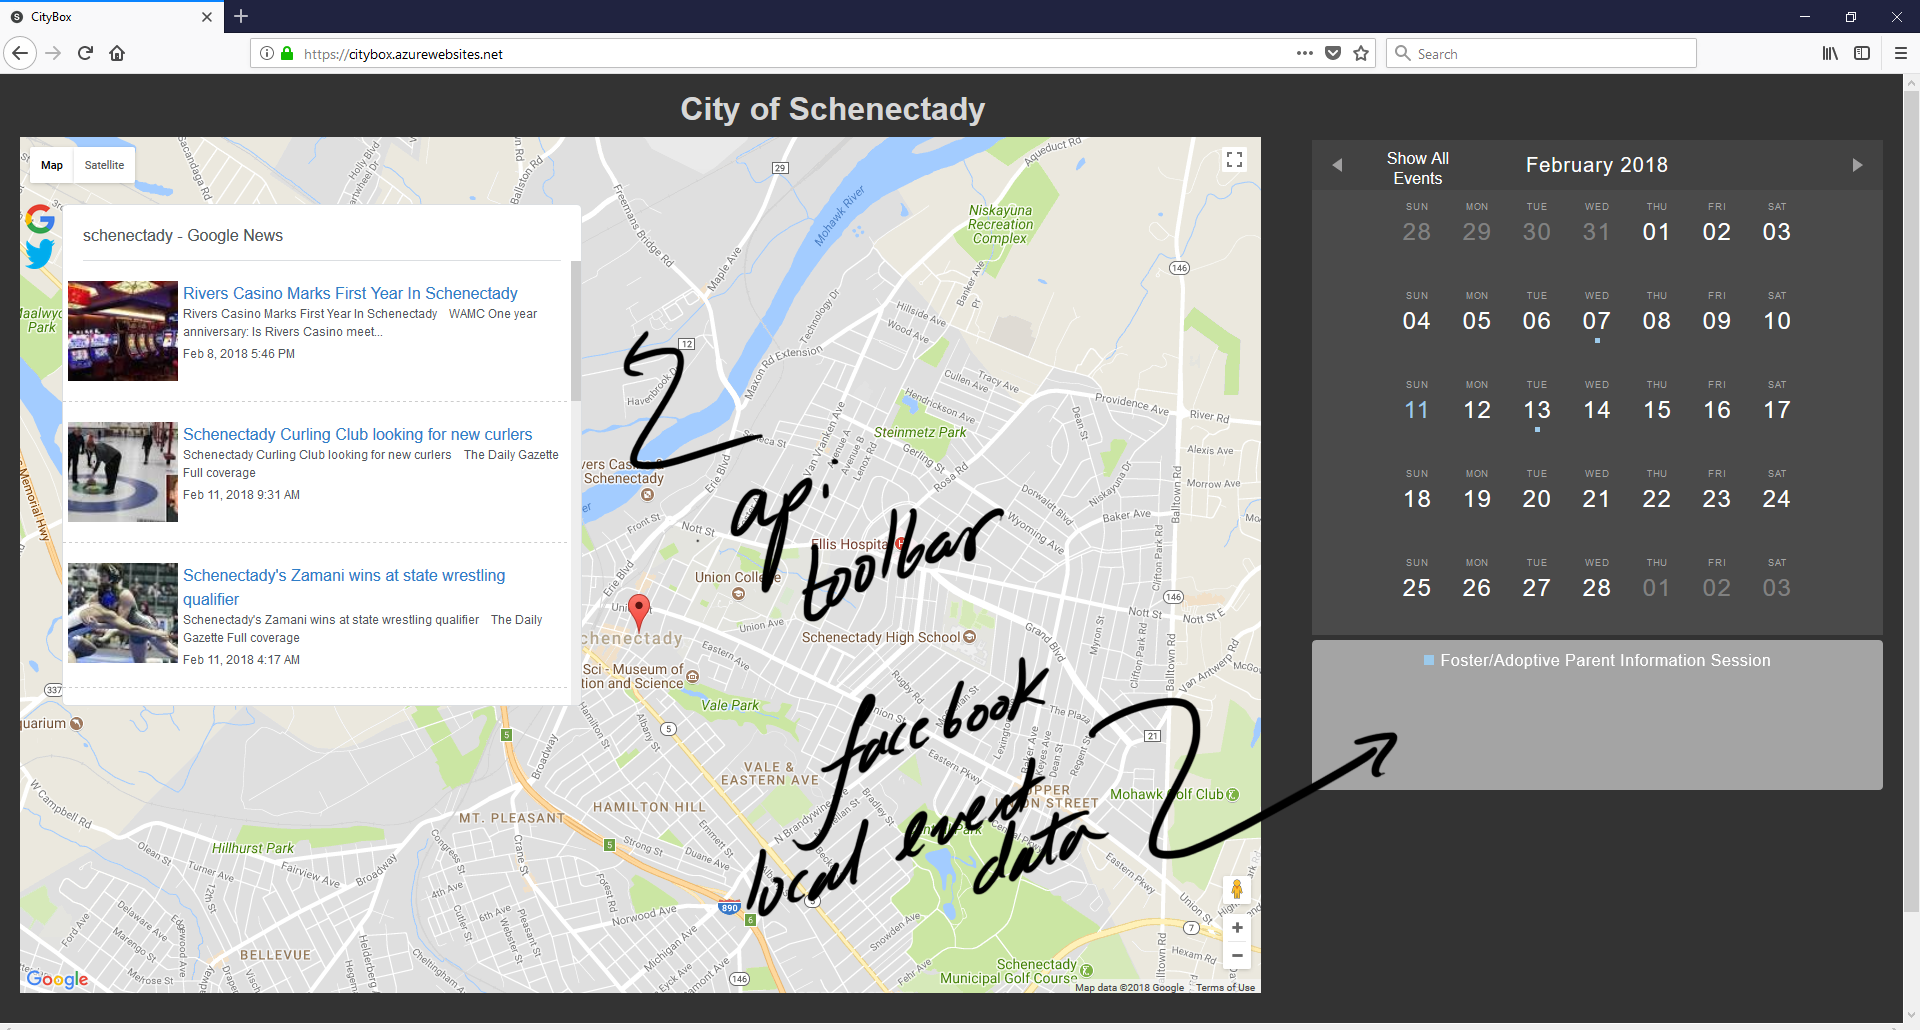1920x1030 pixels.
Task: Open the Pocket save icon
Action: pyautogui.click(x=1333, y=53)
